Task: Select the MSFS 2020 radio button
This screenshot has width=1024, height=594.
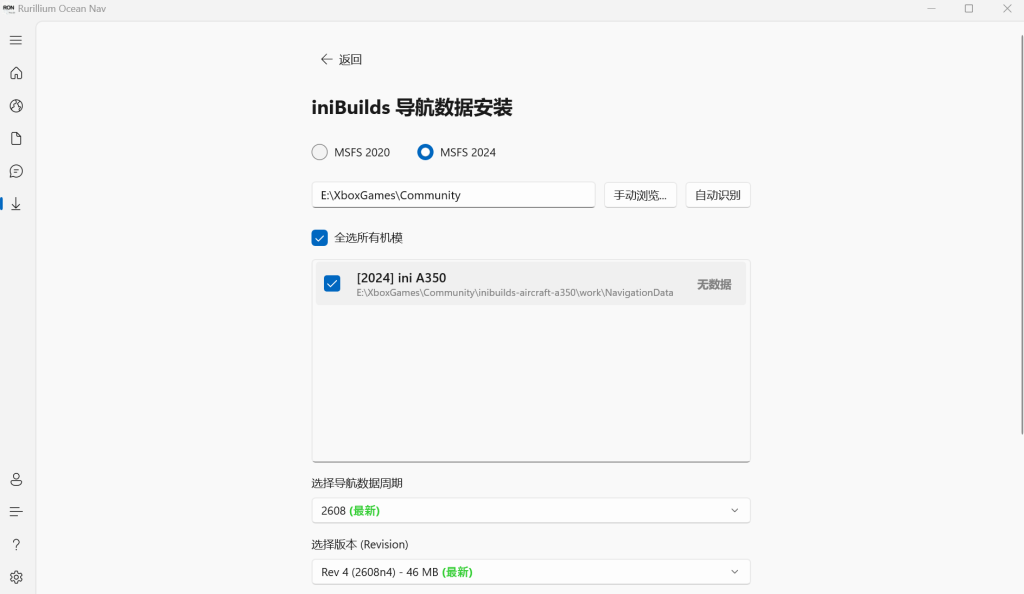Action: click(x=319, y=152)
